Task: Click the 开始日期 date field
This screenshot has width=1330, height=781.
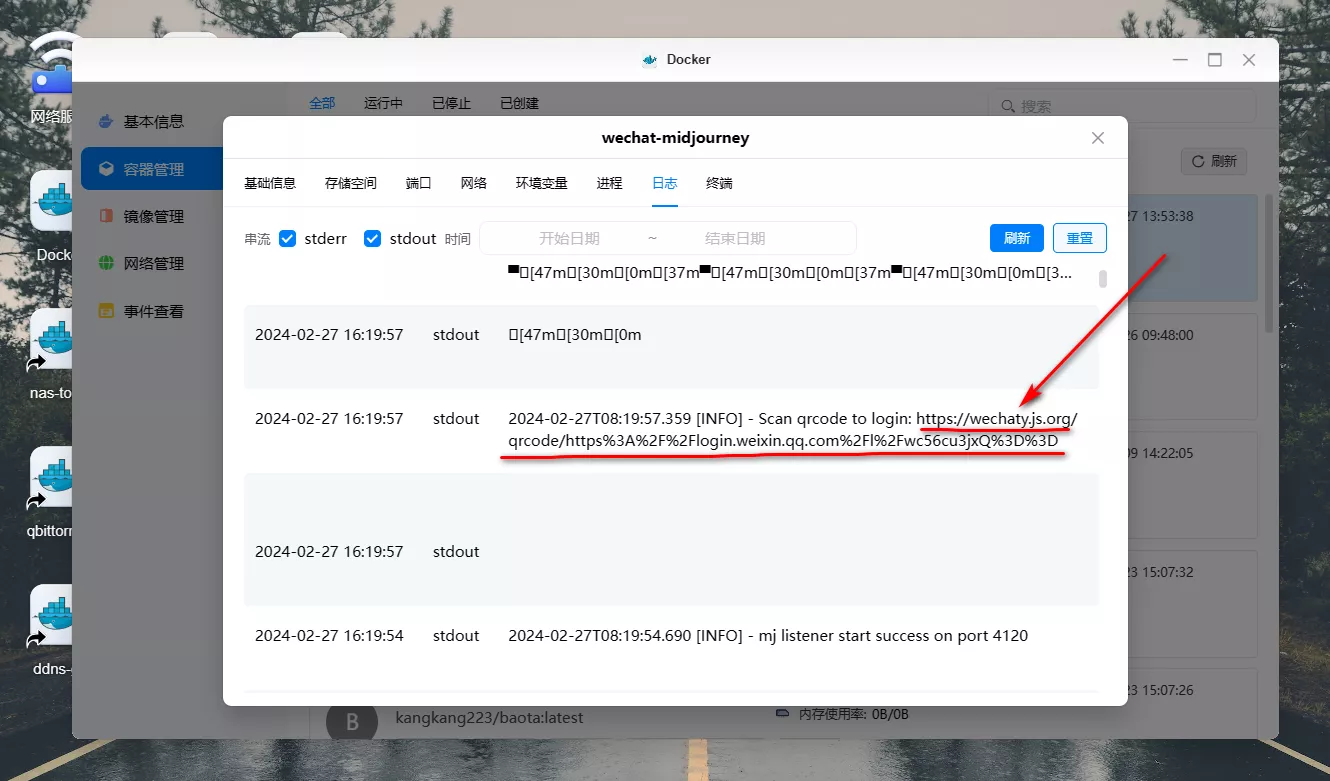Action: (569, 238)
